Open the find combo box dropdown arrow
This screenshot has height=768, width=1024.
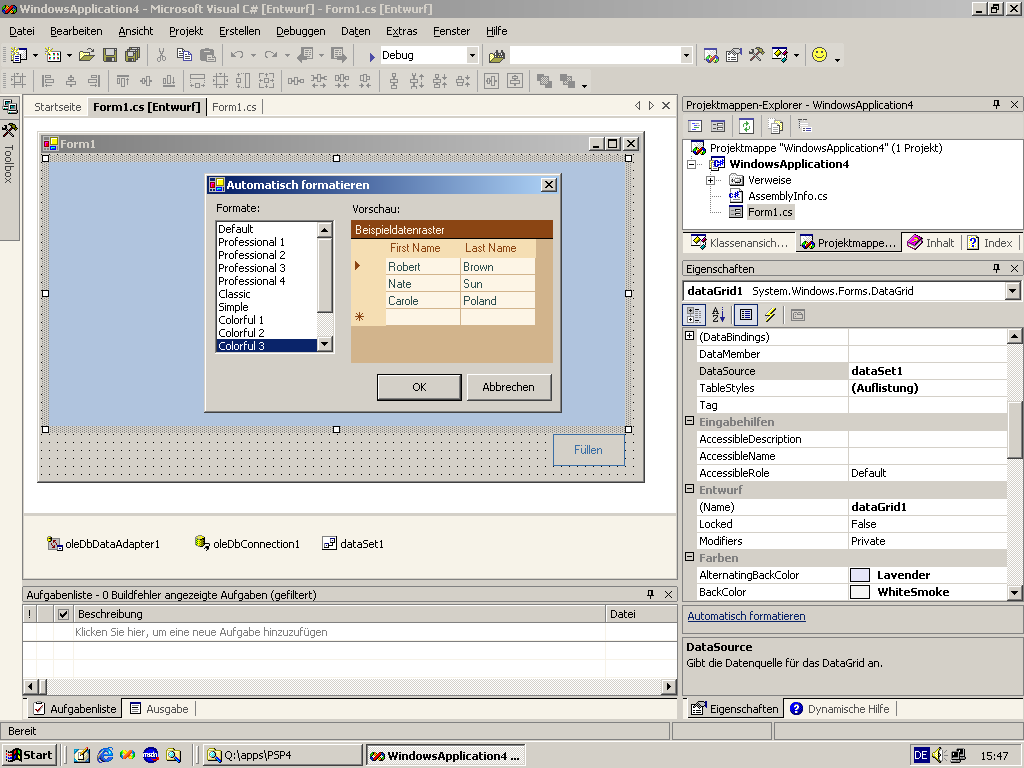[686, 56]
